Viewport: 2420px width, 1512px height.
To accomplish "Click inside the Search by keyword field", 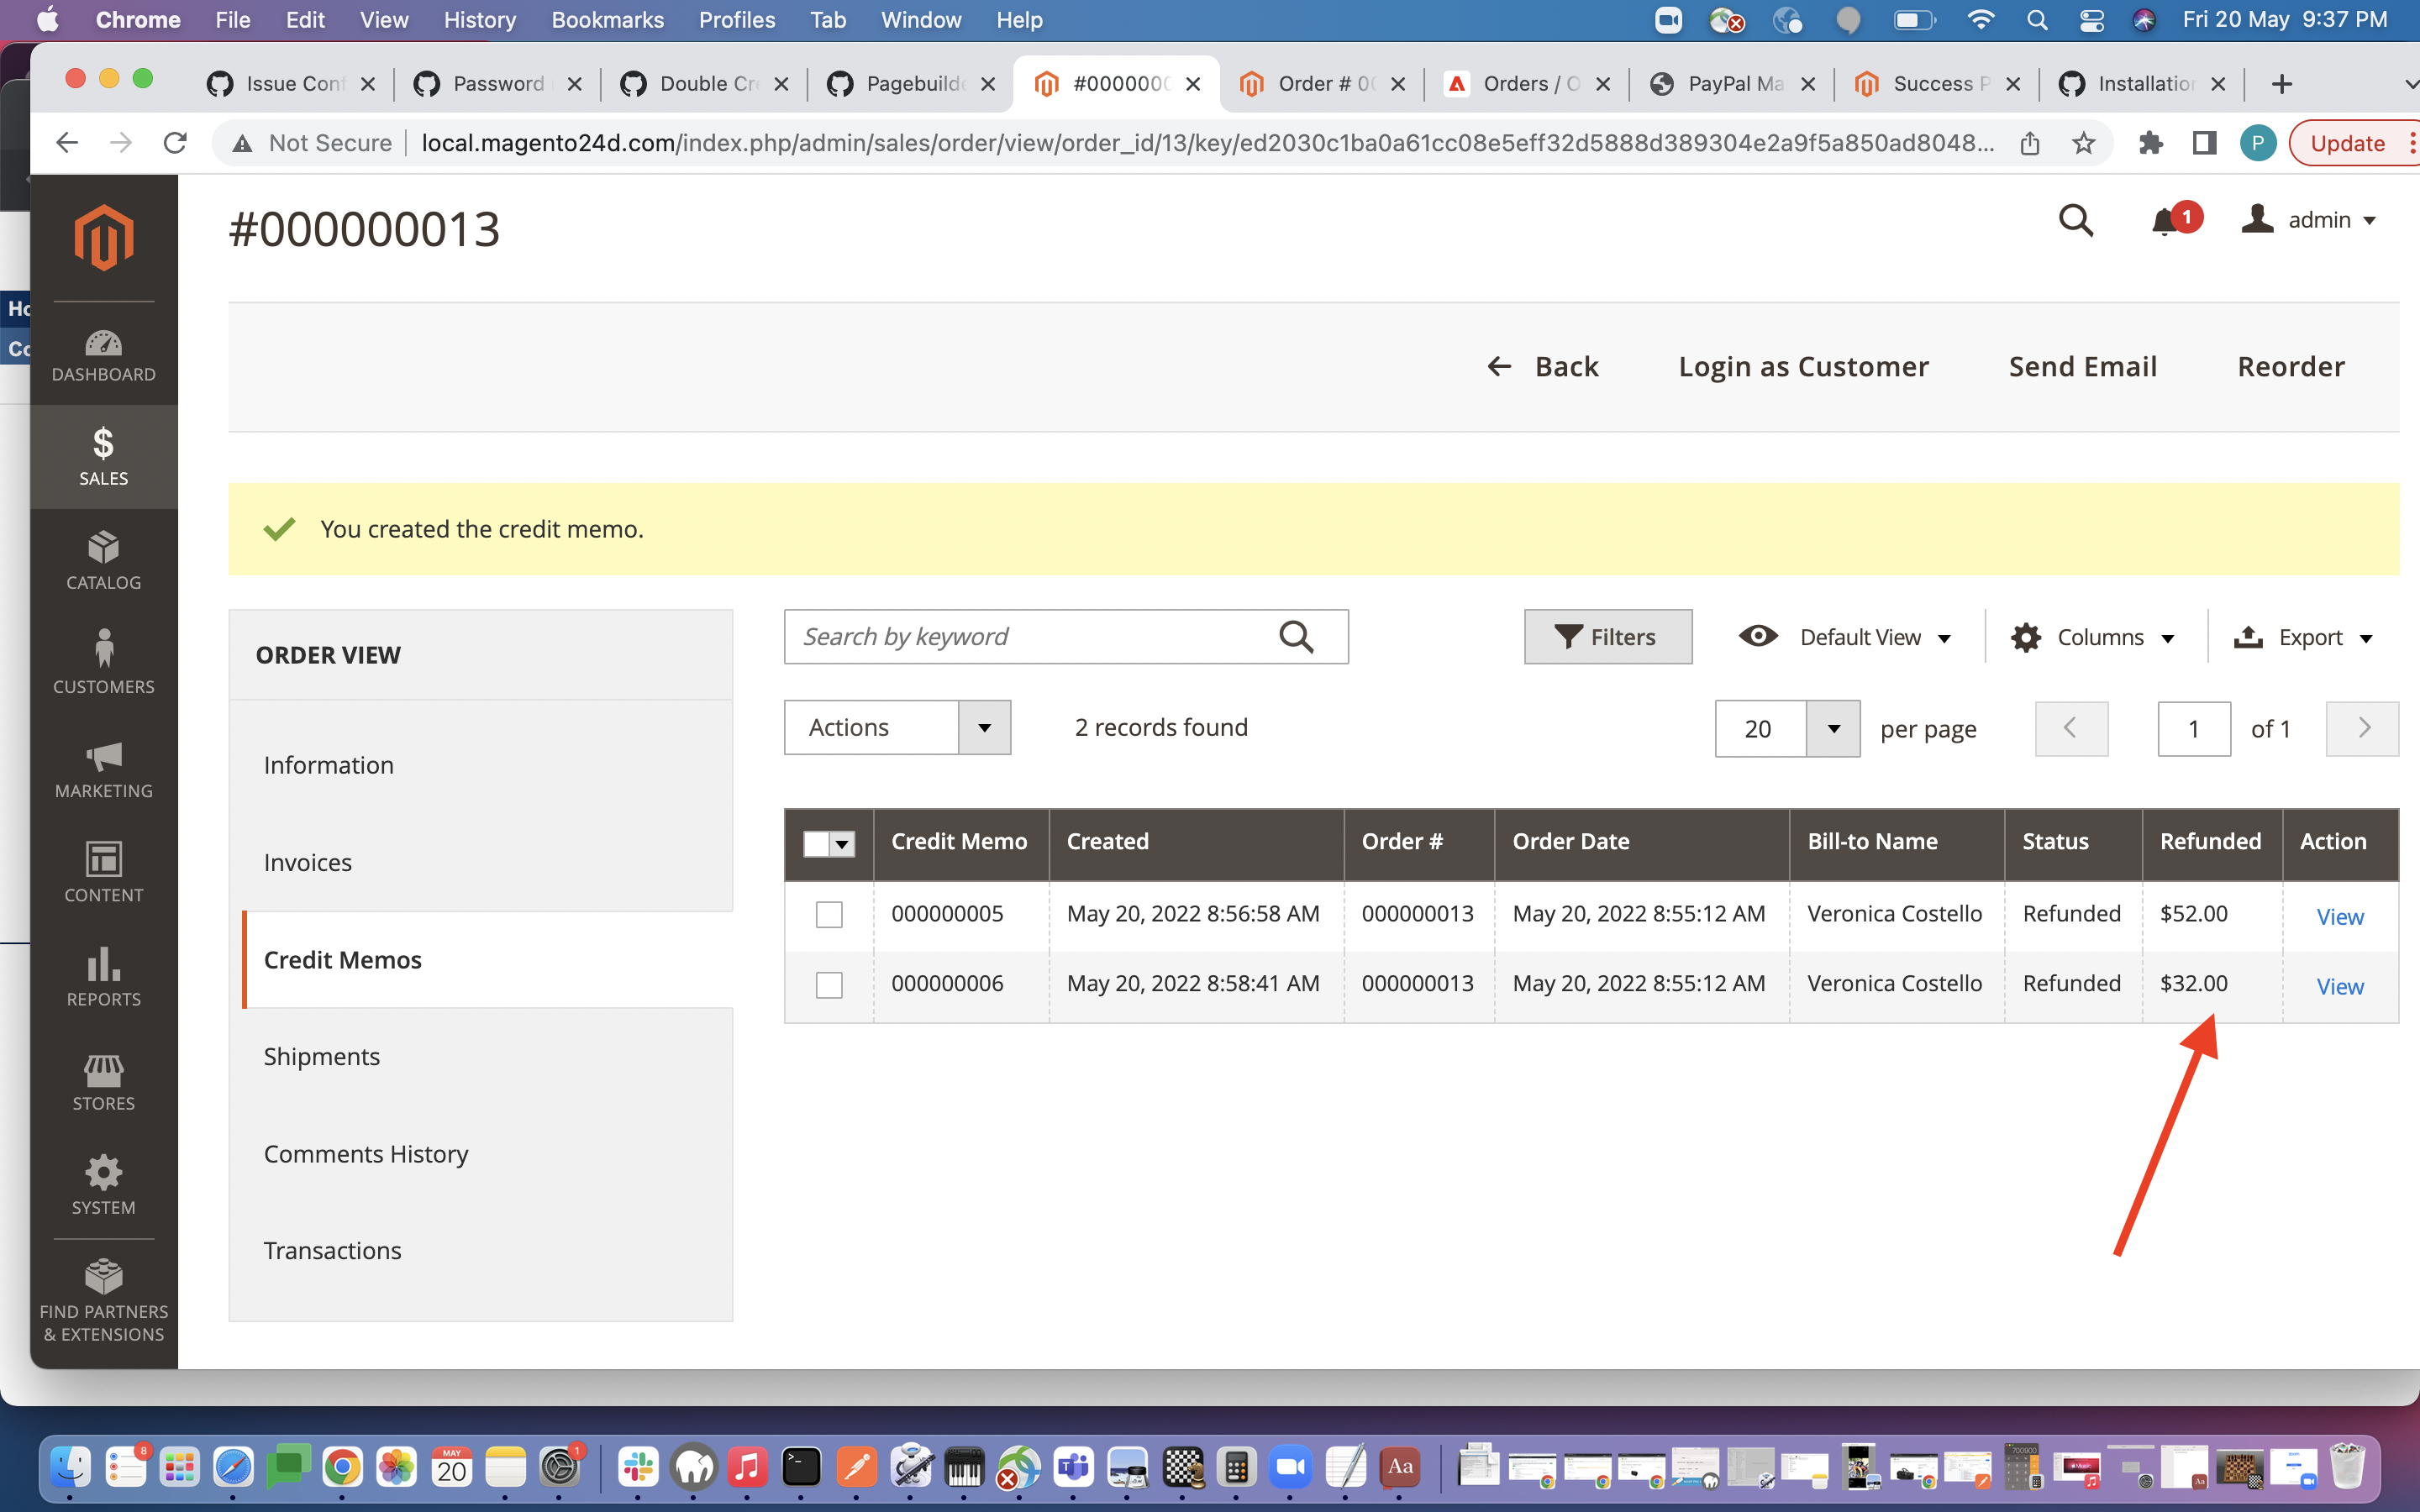I will pyautogui.click(x=1020, y=636).
